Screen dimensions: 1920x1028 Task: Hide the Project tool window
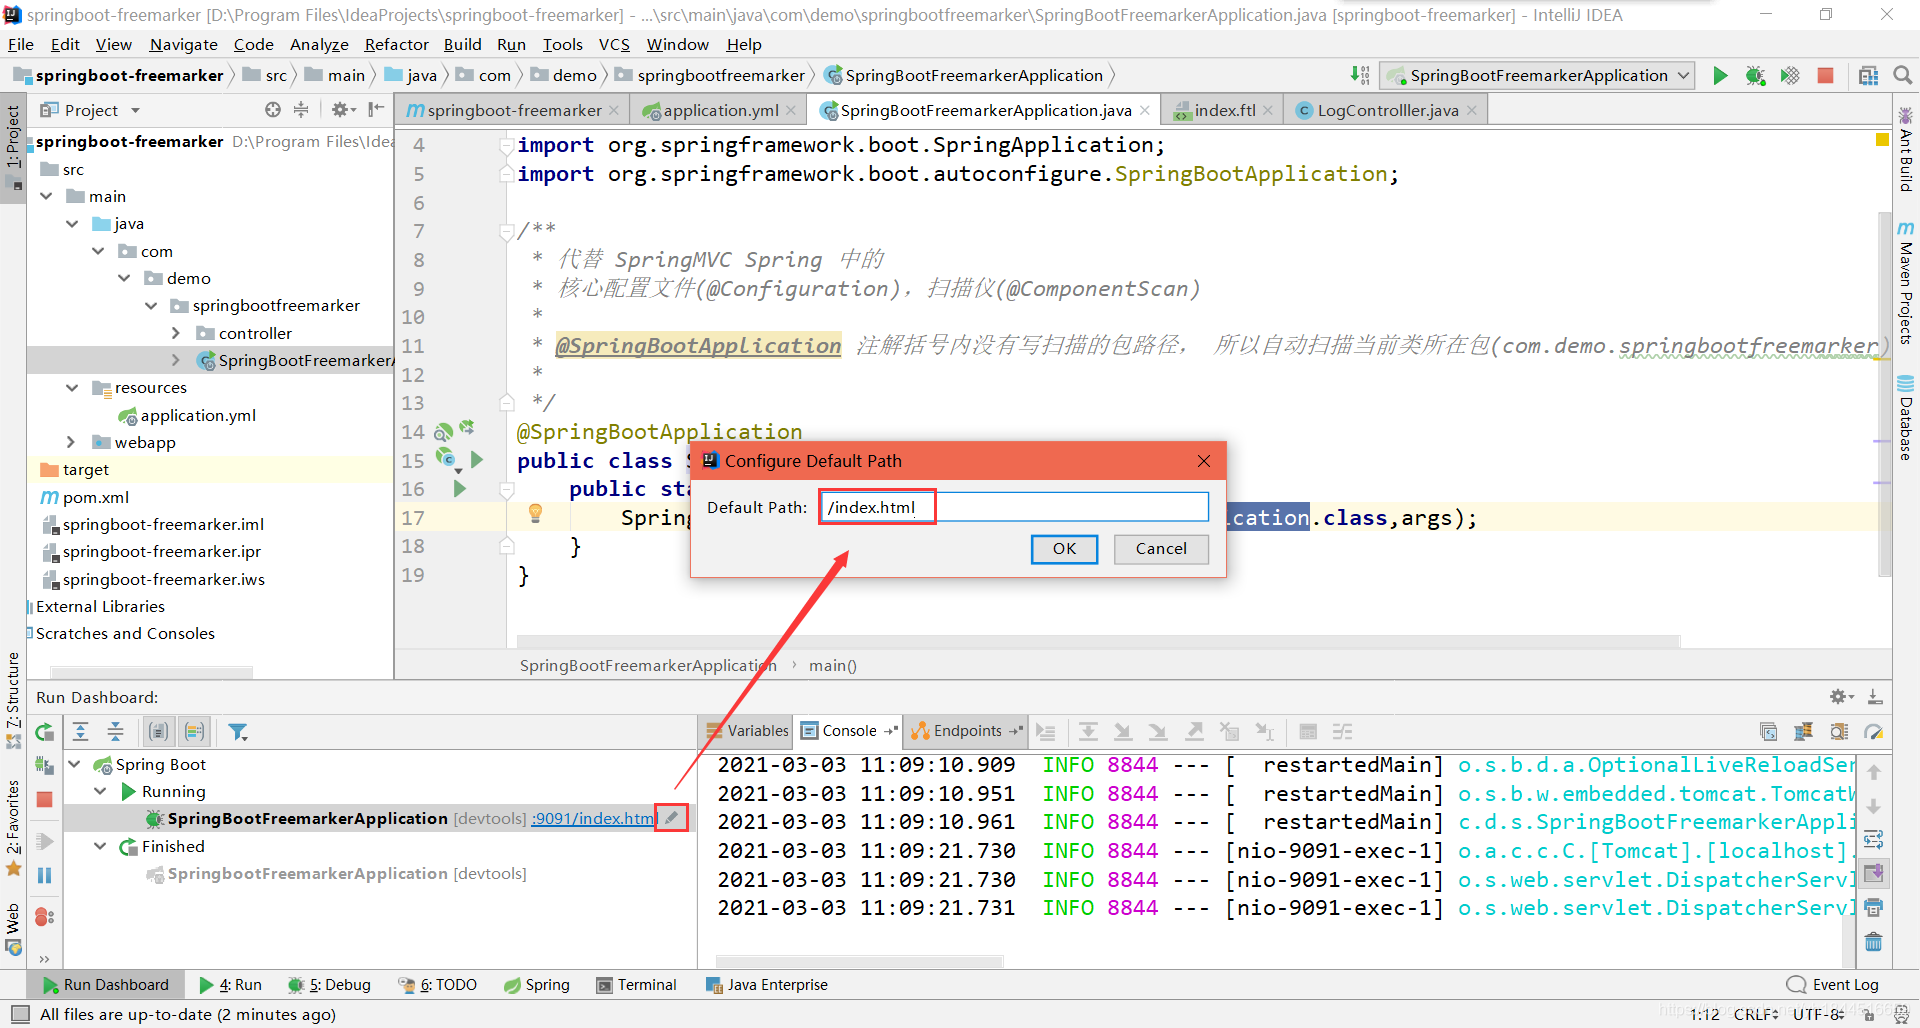click(x=376, y=110)
